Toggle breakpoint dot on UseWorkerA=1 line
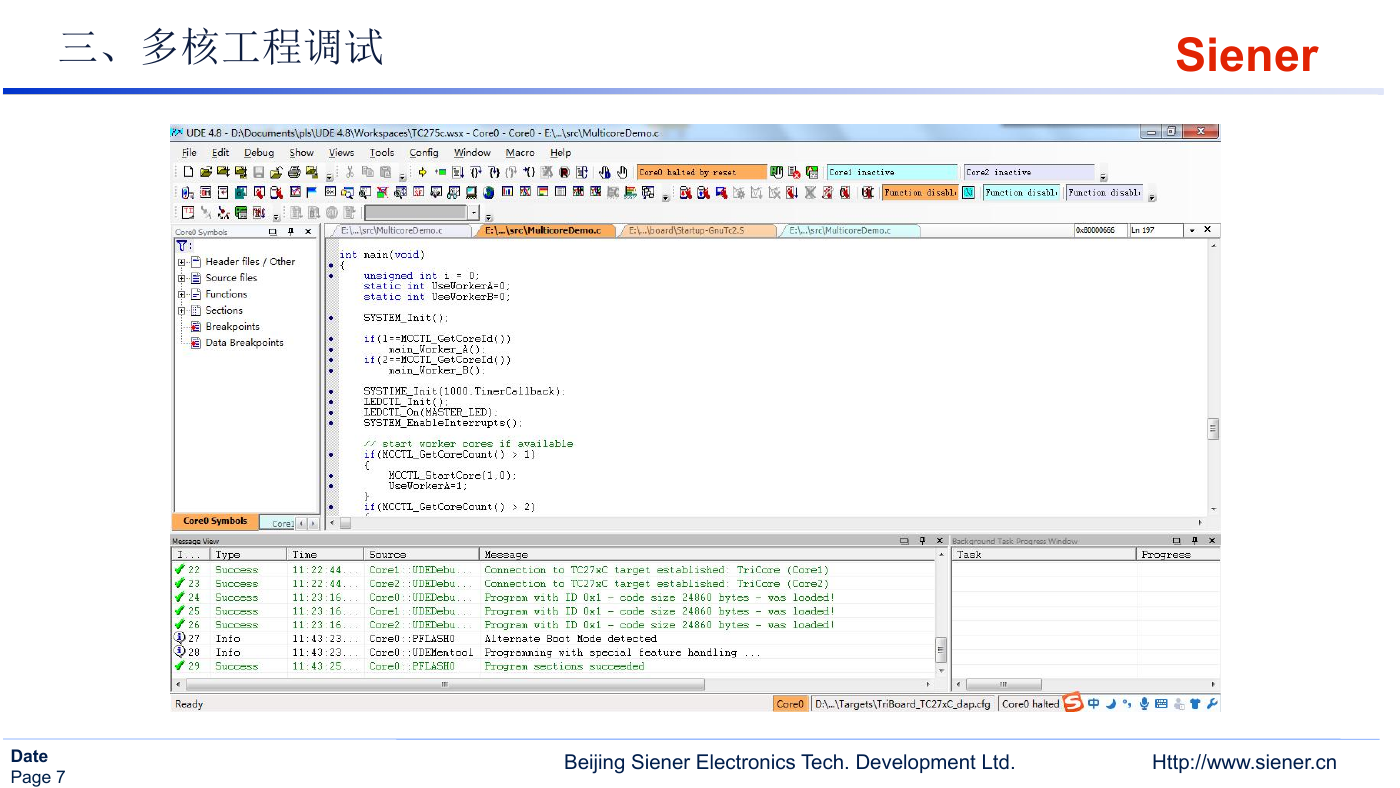The image size is (1400, 788). (331, 485)
